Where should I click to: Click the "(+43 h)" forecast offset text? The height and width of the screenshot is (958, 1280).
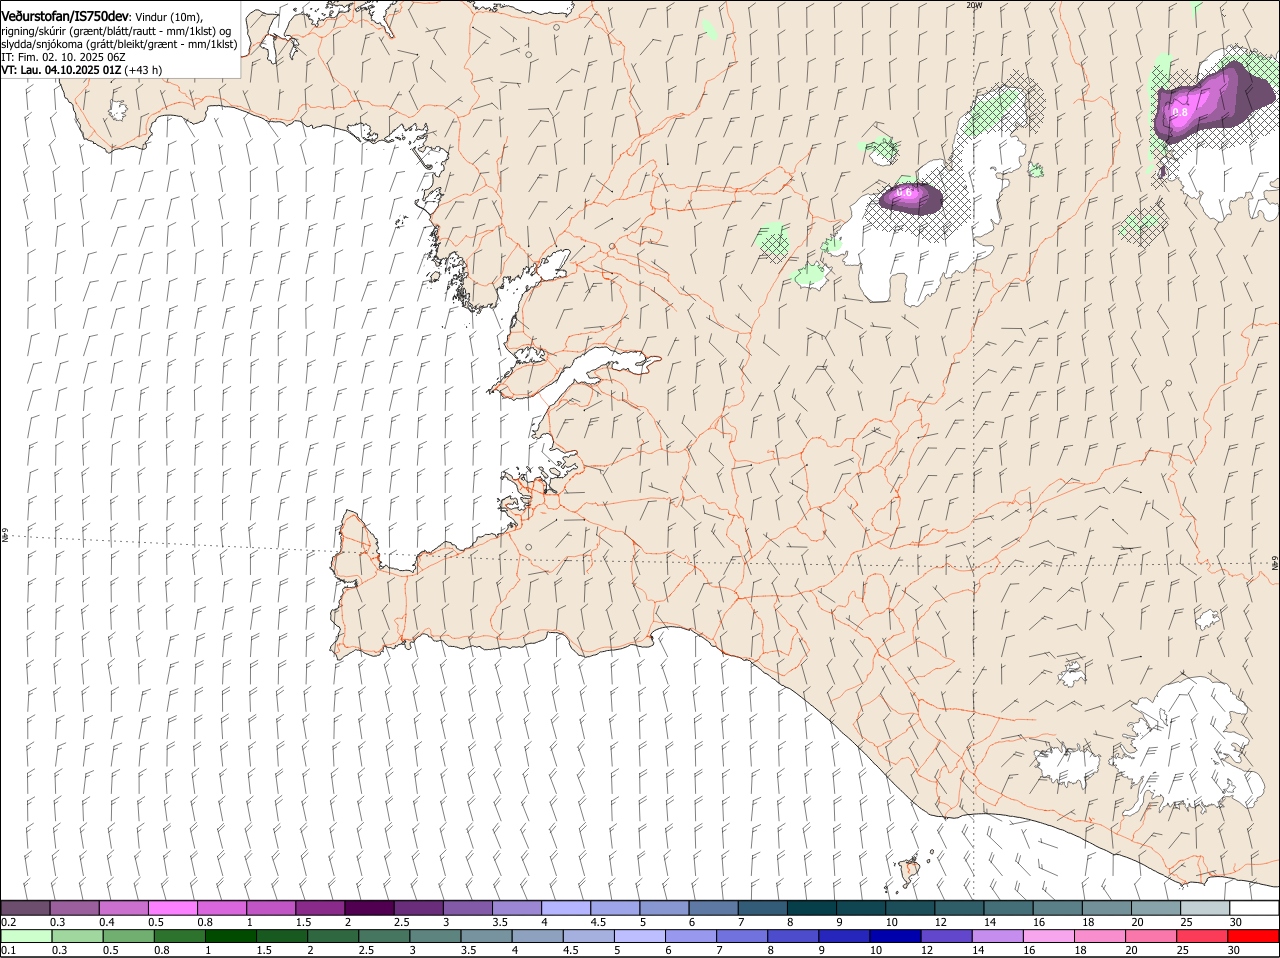pos(144,70)
